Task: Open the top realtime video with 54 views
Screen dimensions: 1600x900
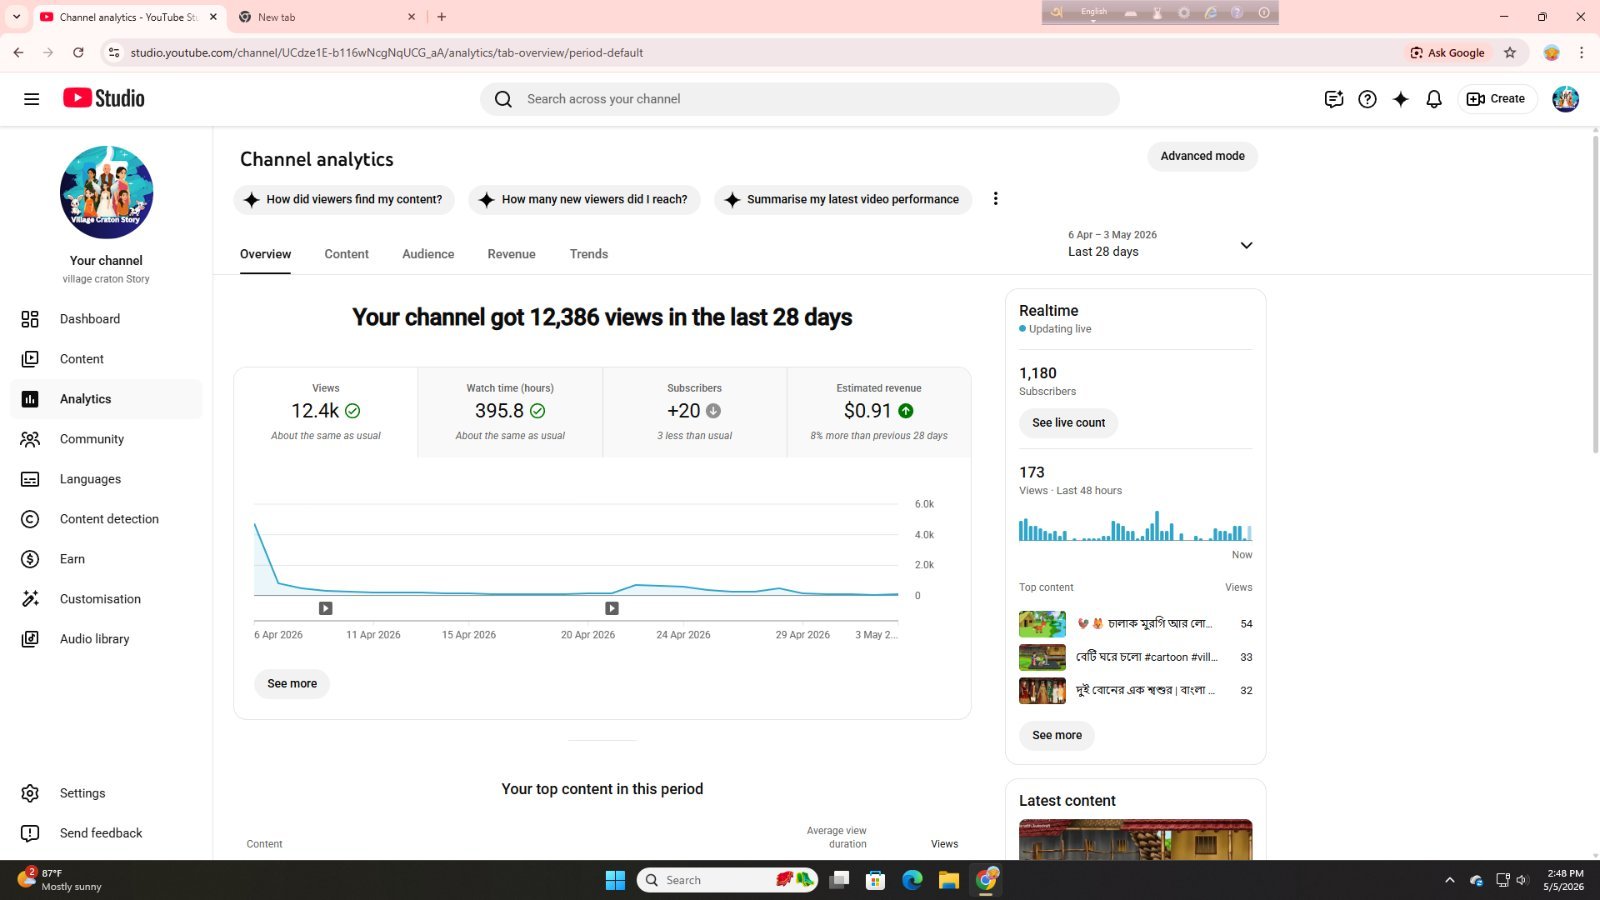Action: tap(1135, 624)
